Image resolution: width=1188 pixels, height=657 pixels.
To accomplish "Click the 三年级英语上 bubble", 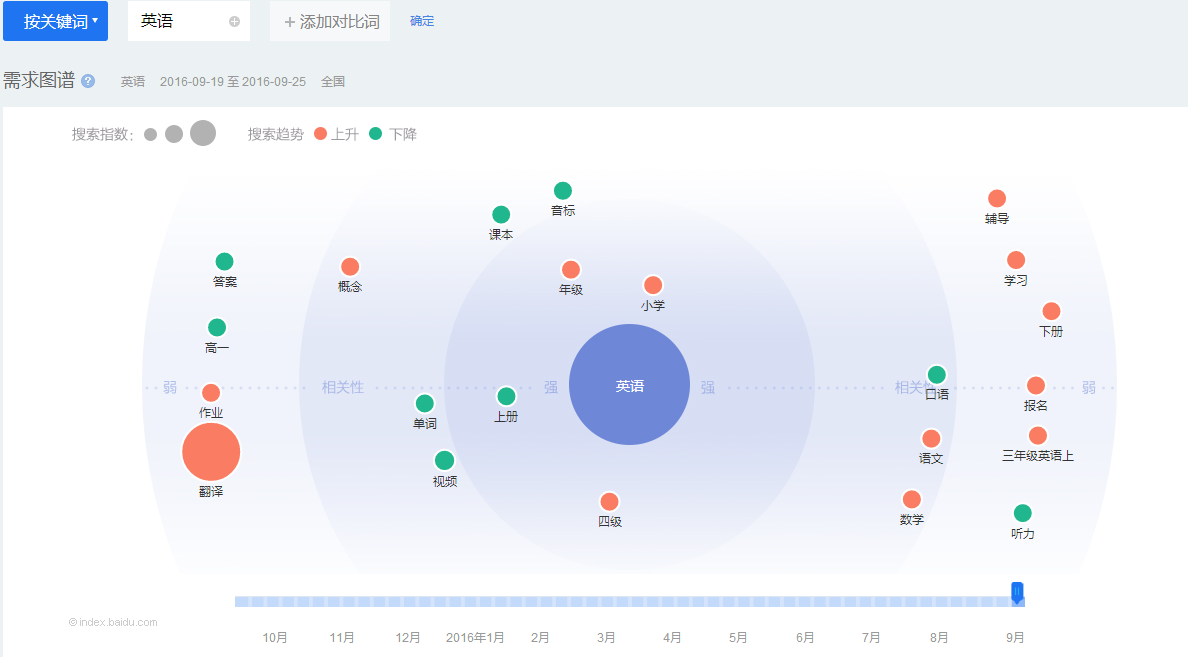I will point(1037,436).
